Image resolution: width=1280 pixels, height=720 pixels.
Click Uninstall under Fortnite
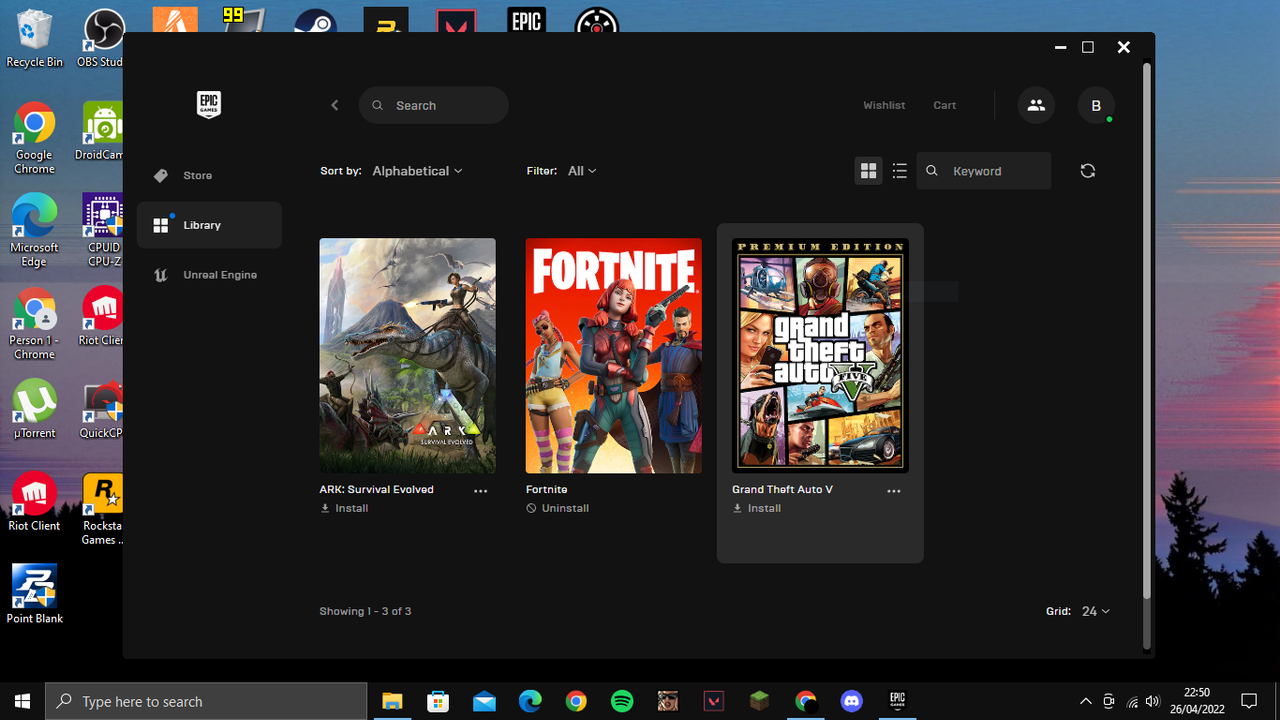558,508
